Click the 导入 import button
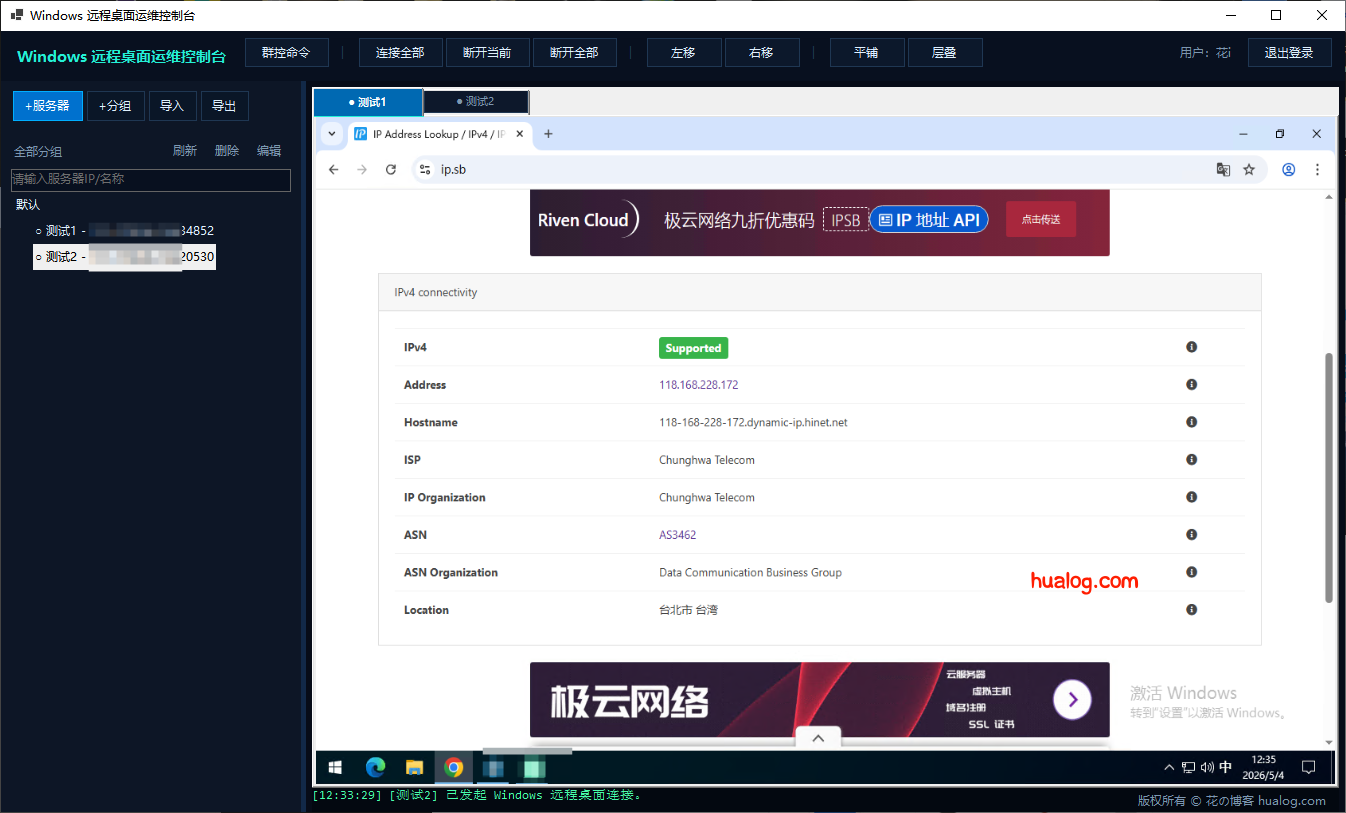Screen dimensions: 1346x813 point(173,106)
